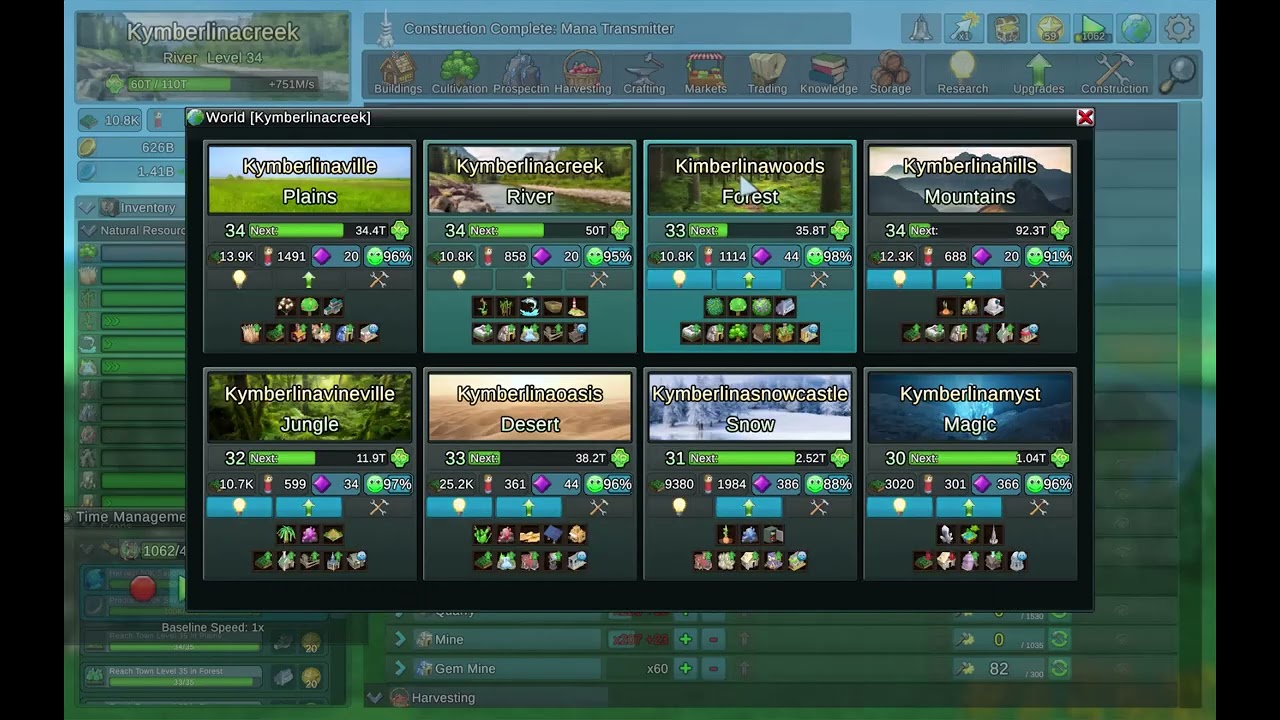Collapse the Inventory panel header
The image size is (1280, 720).
pos(88,207)
